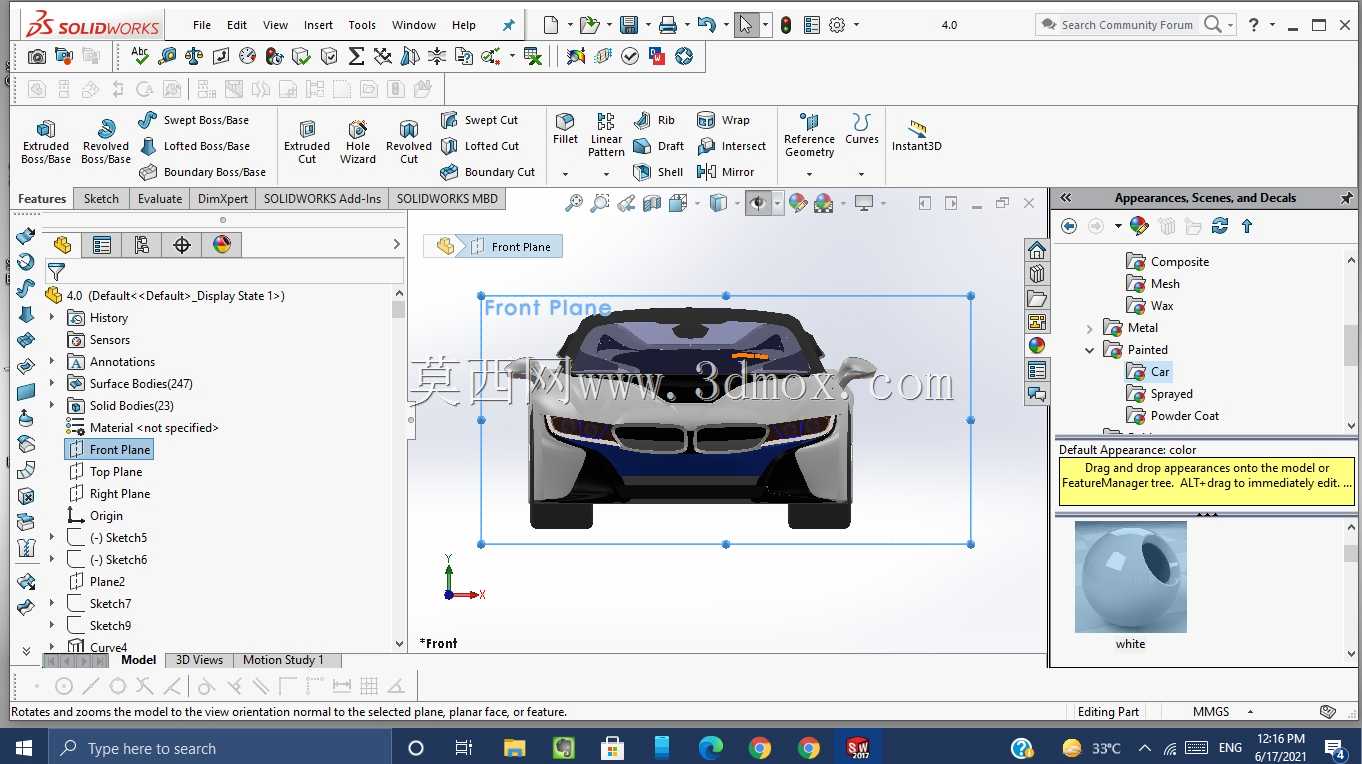Open the Hole Wizard
1362x764 pixels.
(358, 142)
